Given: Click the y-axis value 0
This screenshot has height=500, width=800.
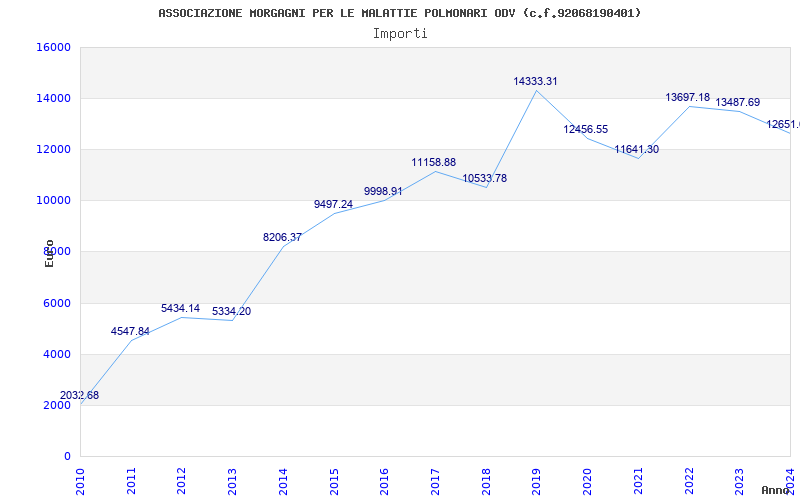Looking at the screenshot, I should pyautogui.click(x=67, y=457).
